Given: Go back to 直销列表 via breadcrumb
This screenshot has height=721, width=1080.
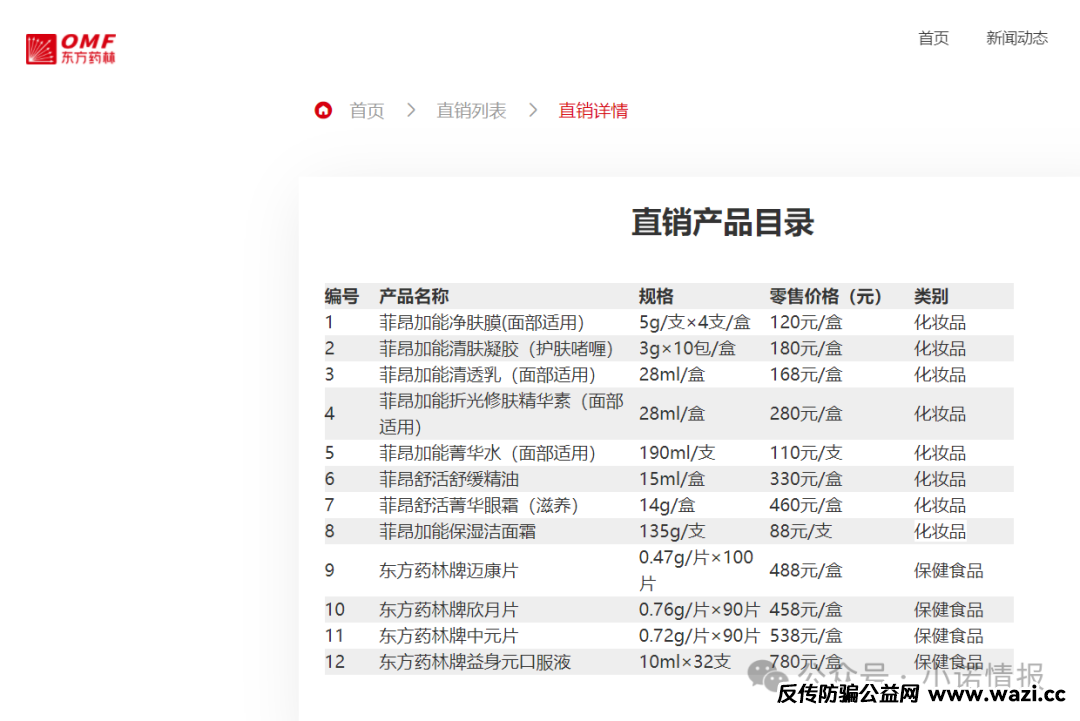Looking at the screenshot, I should pyautogui.click(x=471, y=110).
